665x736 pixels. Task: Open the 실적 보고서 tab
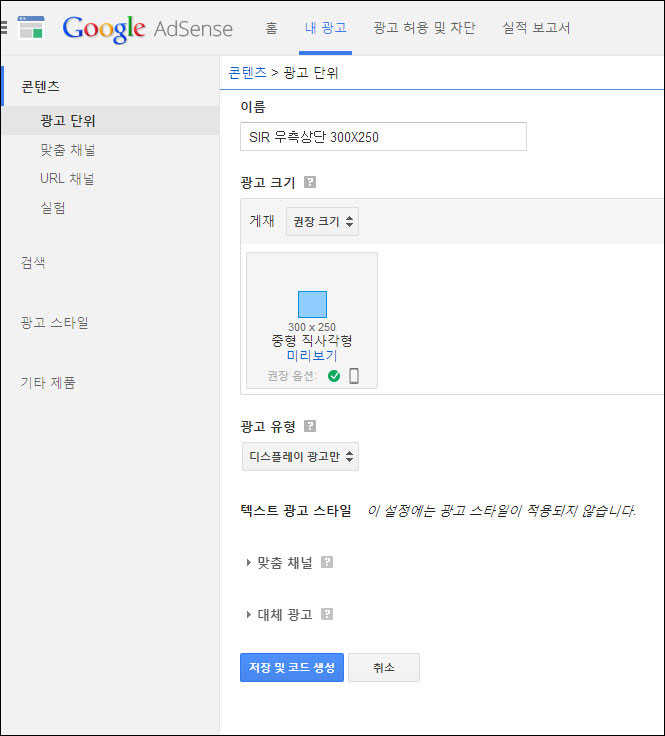(536, 28)
